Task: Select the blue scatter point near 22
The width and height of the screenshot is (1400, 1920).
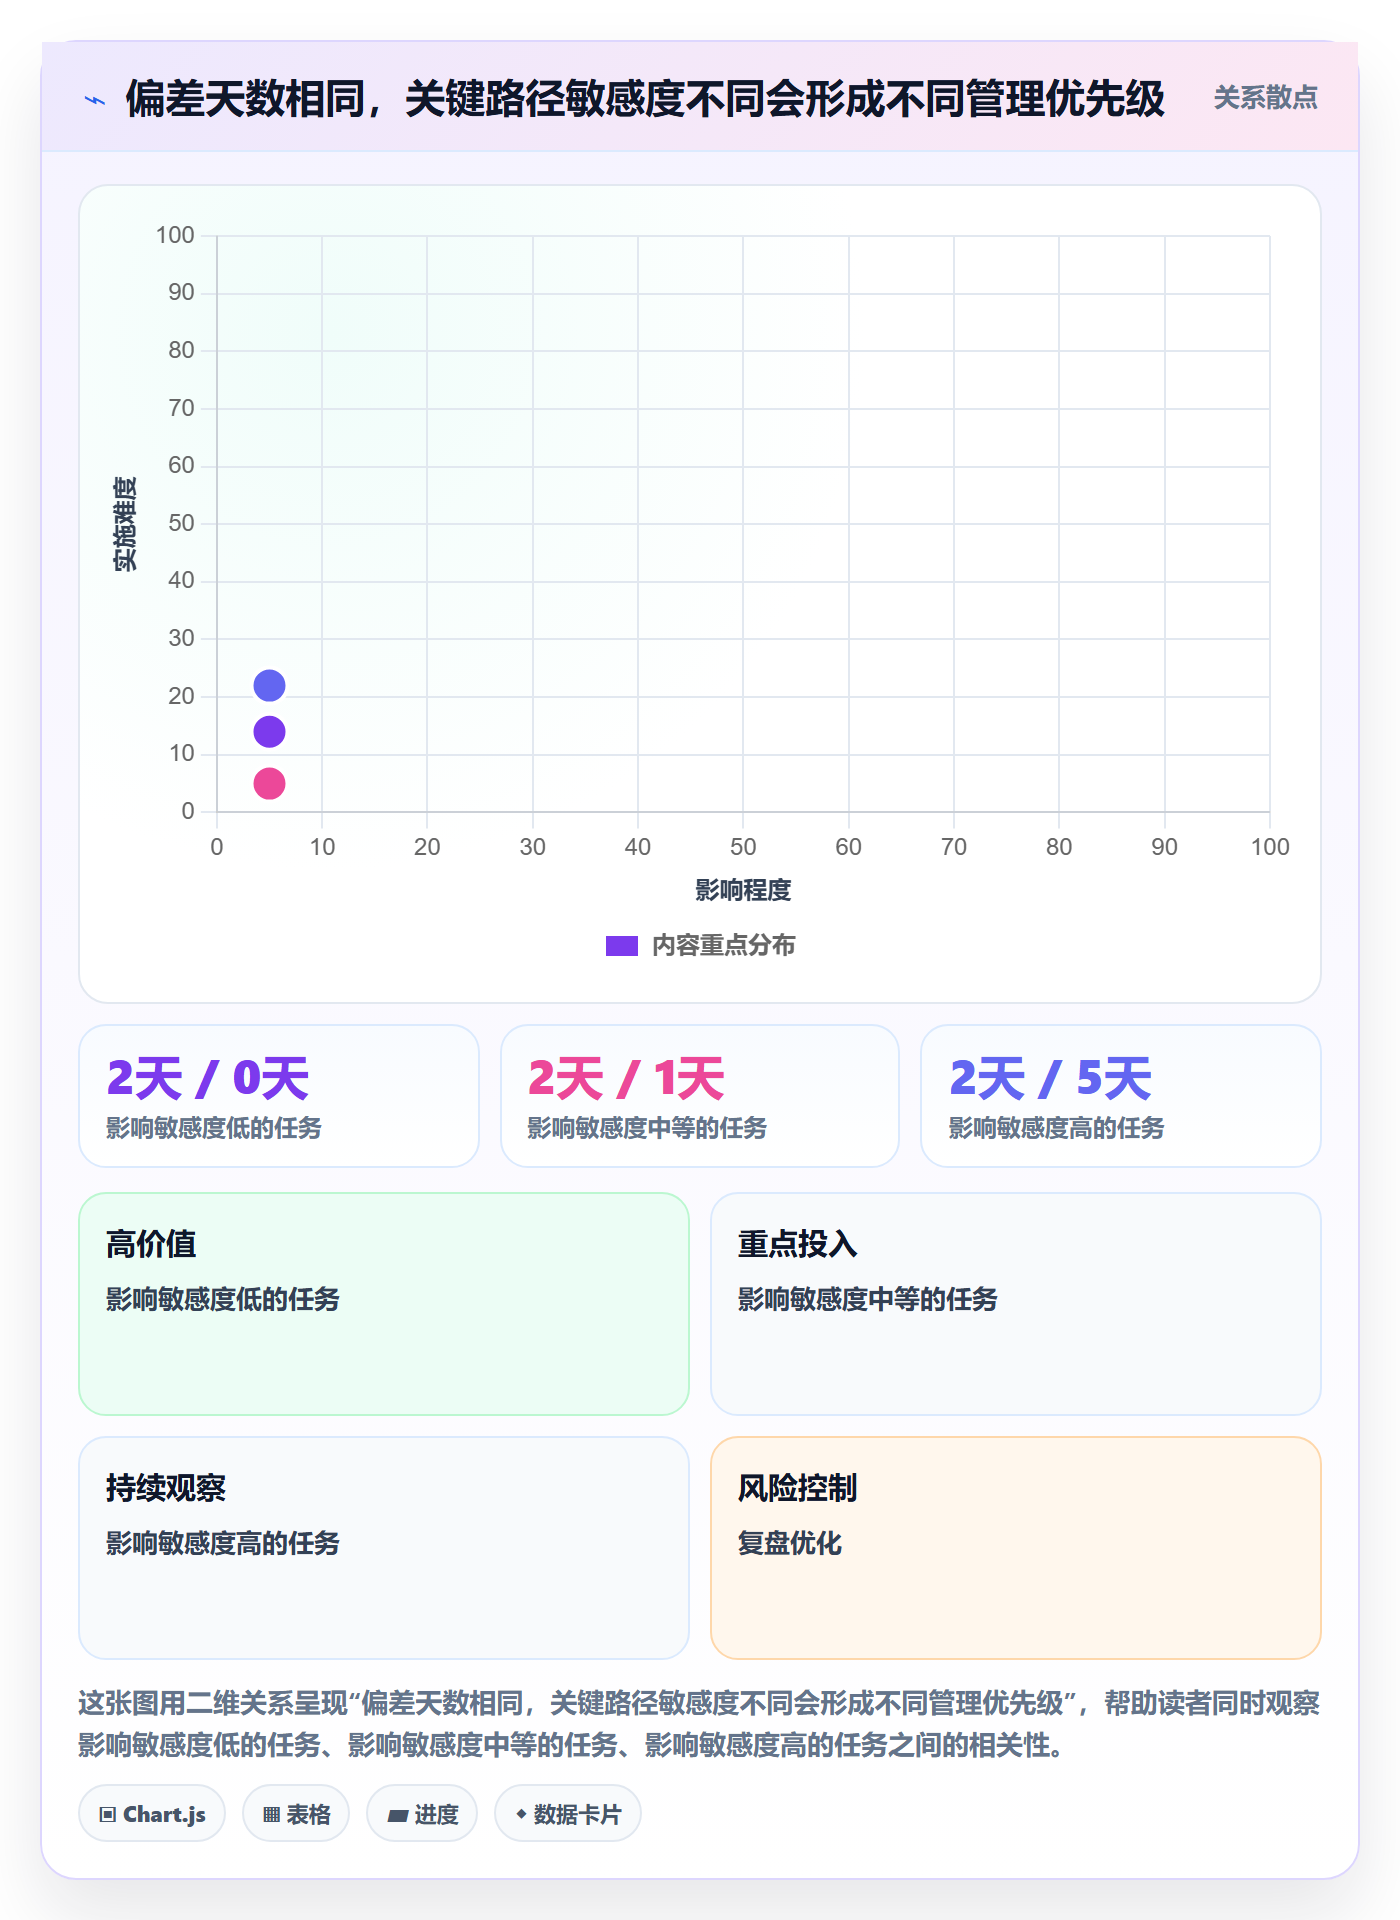Action: (269, 686)
